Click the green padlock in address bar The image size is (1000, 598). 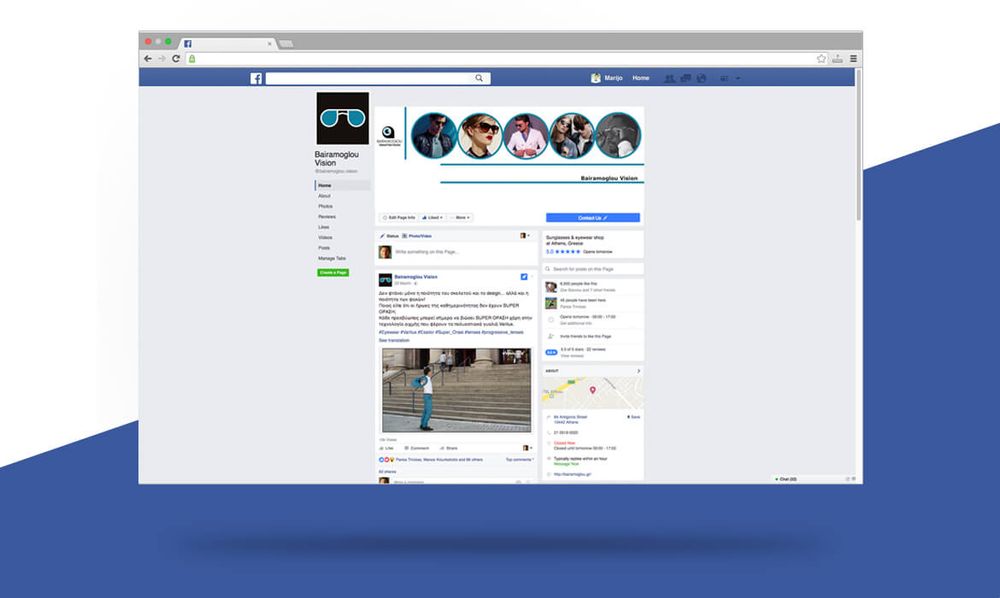coord(192,59)
